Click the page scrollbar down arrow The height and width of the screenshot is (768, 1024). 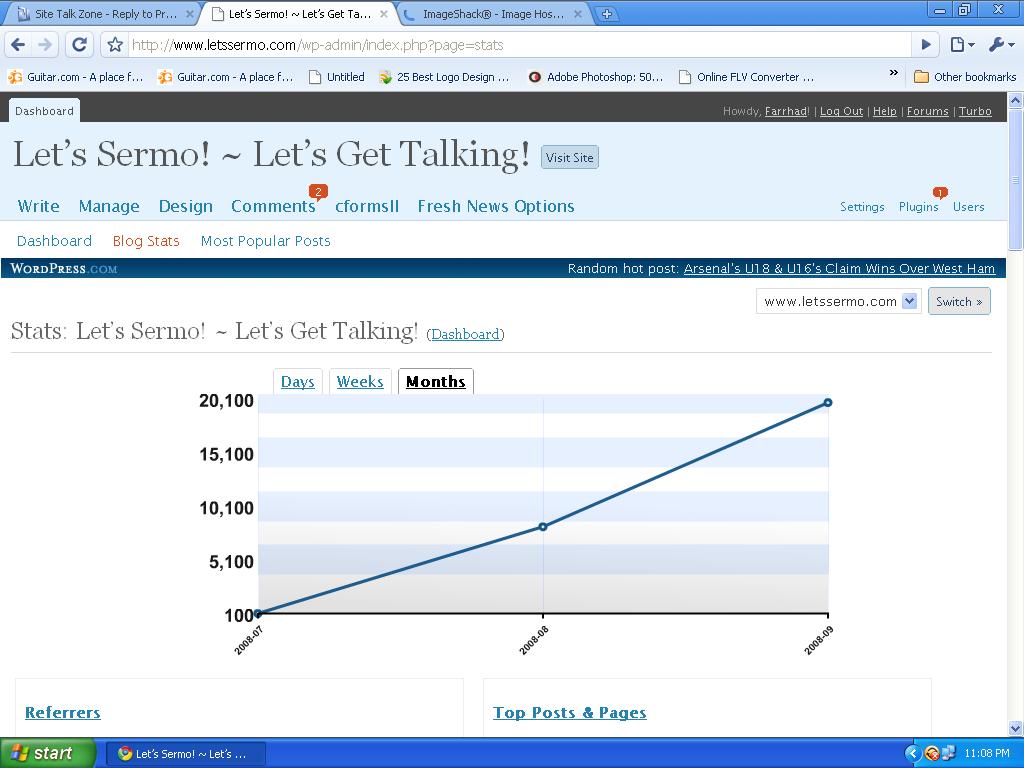pyautogui.click(x=1016, y=728)
